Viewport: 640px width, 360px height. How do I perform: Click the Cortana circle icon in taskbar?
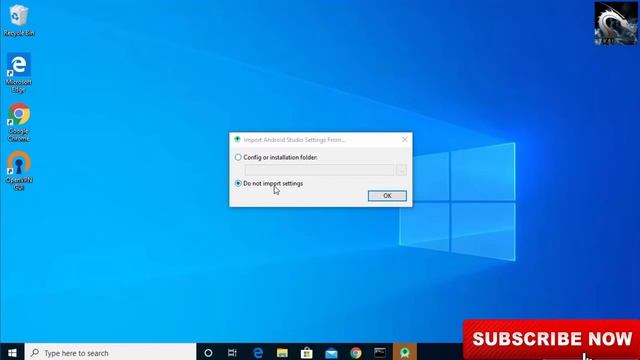click(x=208, y=353)
